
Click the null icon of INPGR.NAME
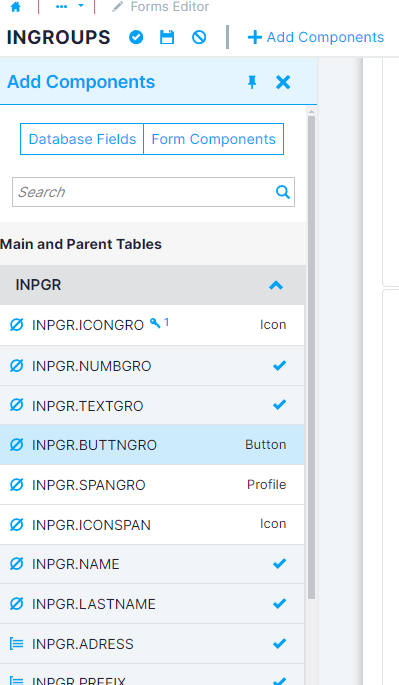16,564
